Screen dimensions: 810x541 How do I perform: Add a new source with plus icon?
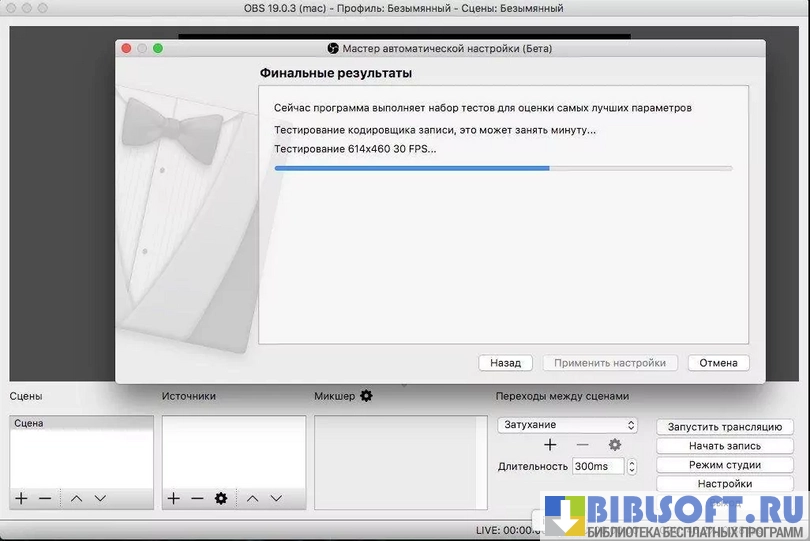coord(173,498)
